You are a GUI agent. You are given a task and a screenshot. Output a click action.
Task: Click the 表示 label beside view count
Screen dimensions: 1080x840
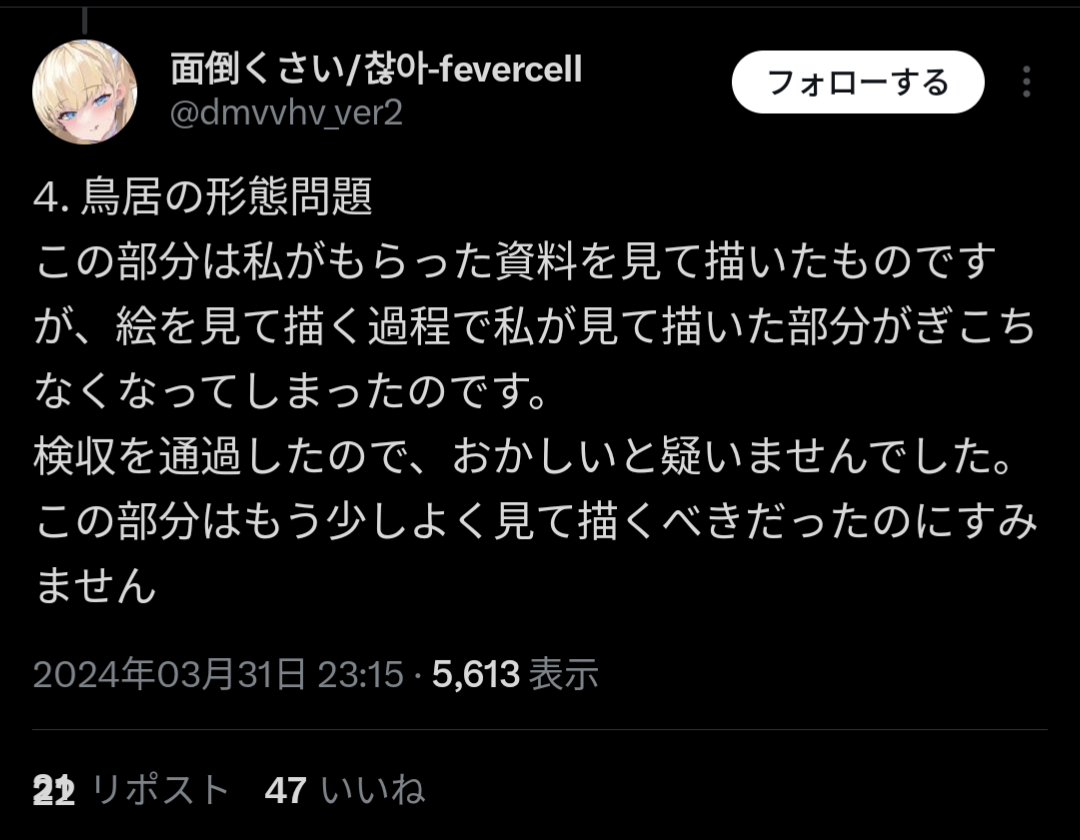563,674
